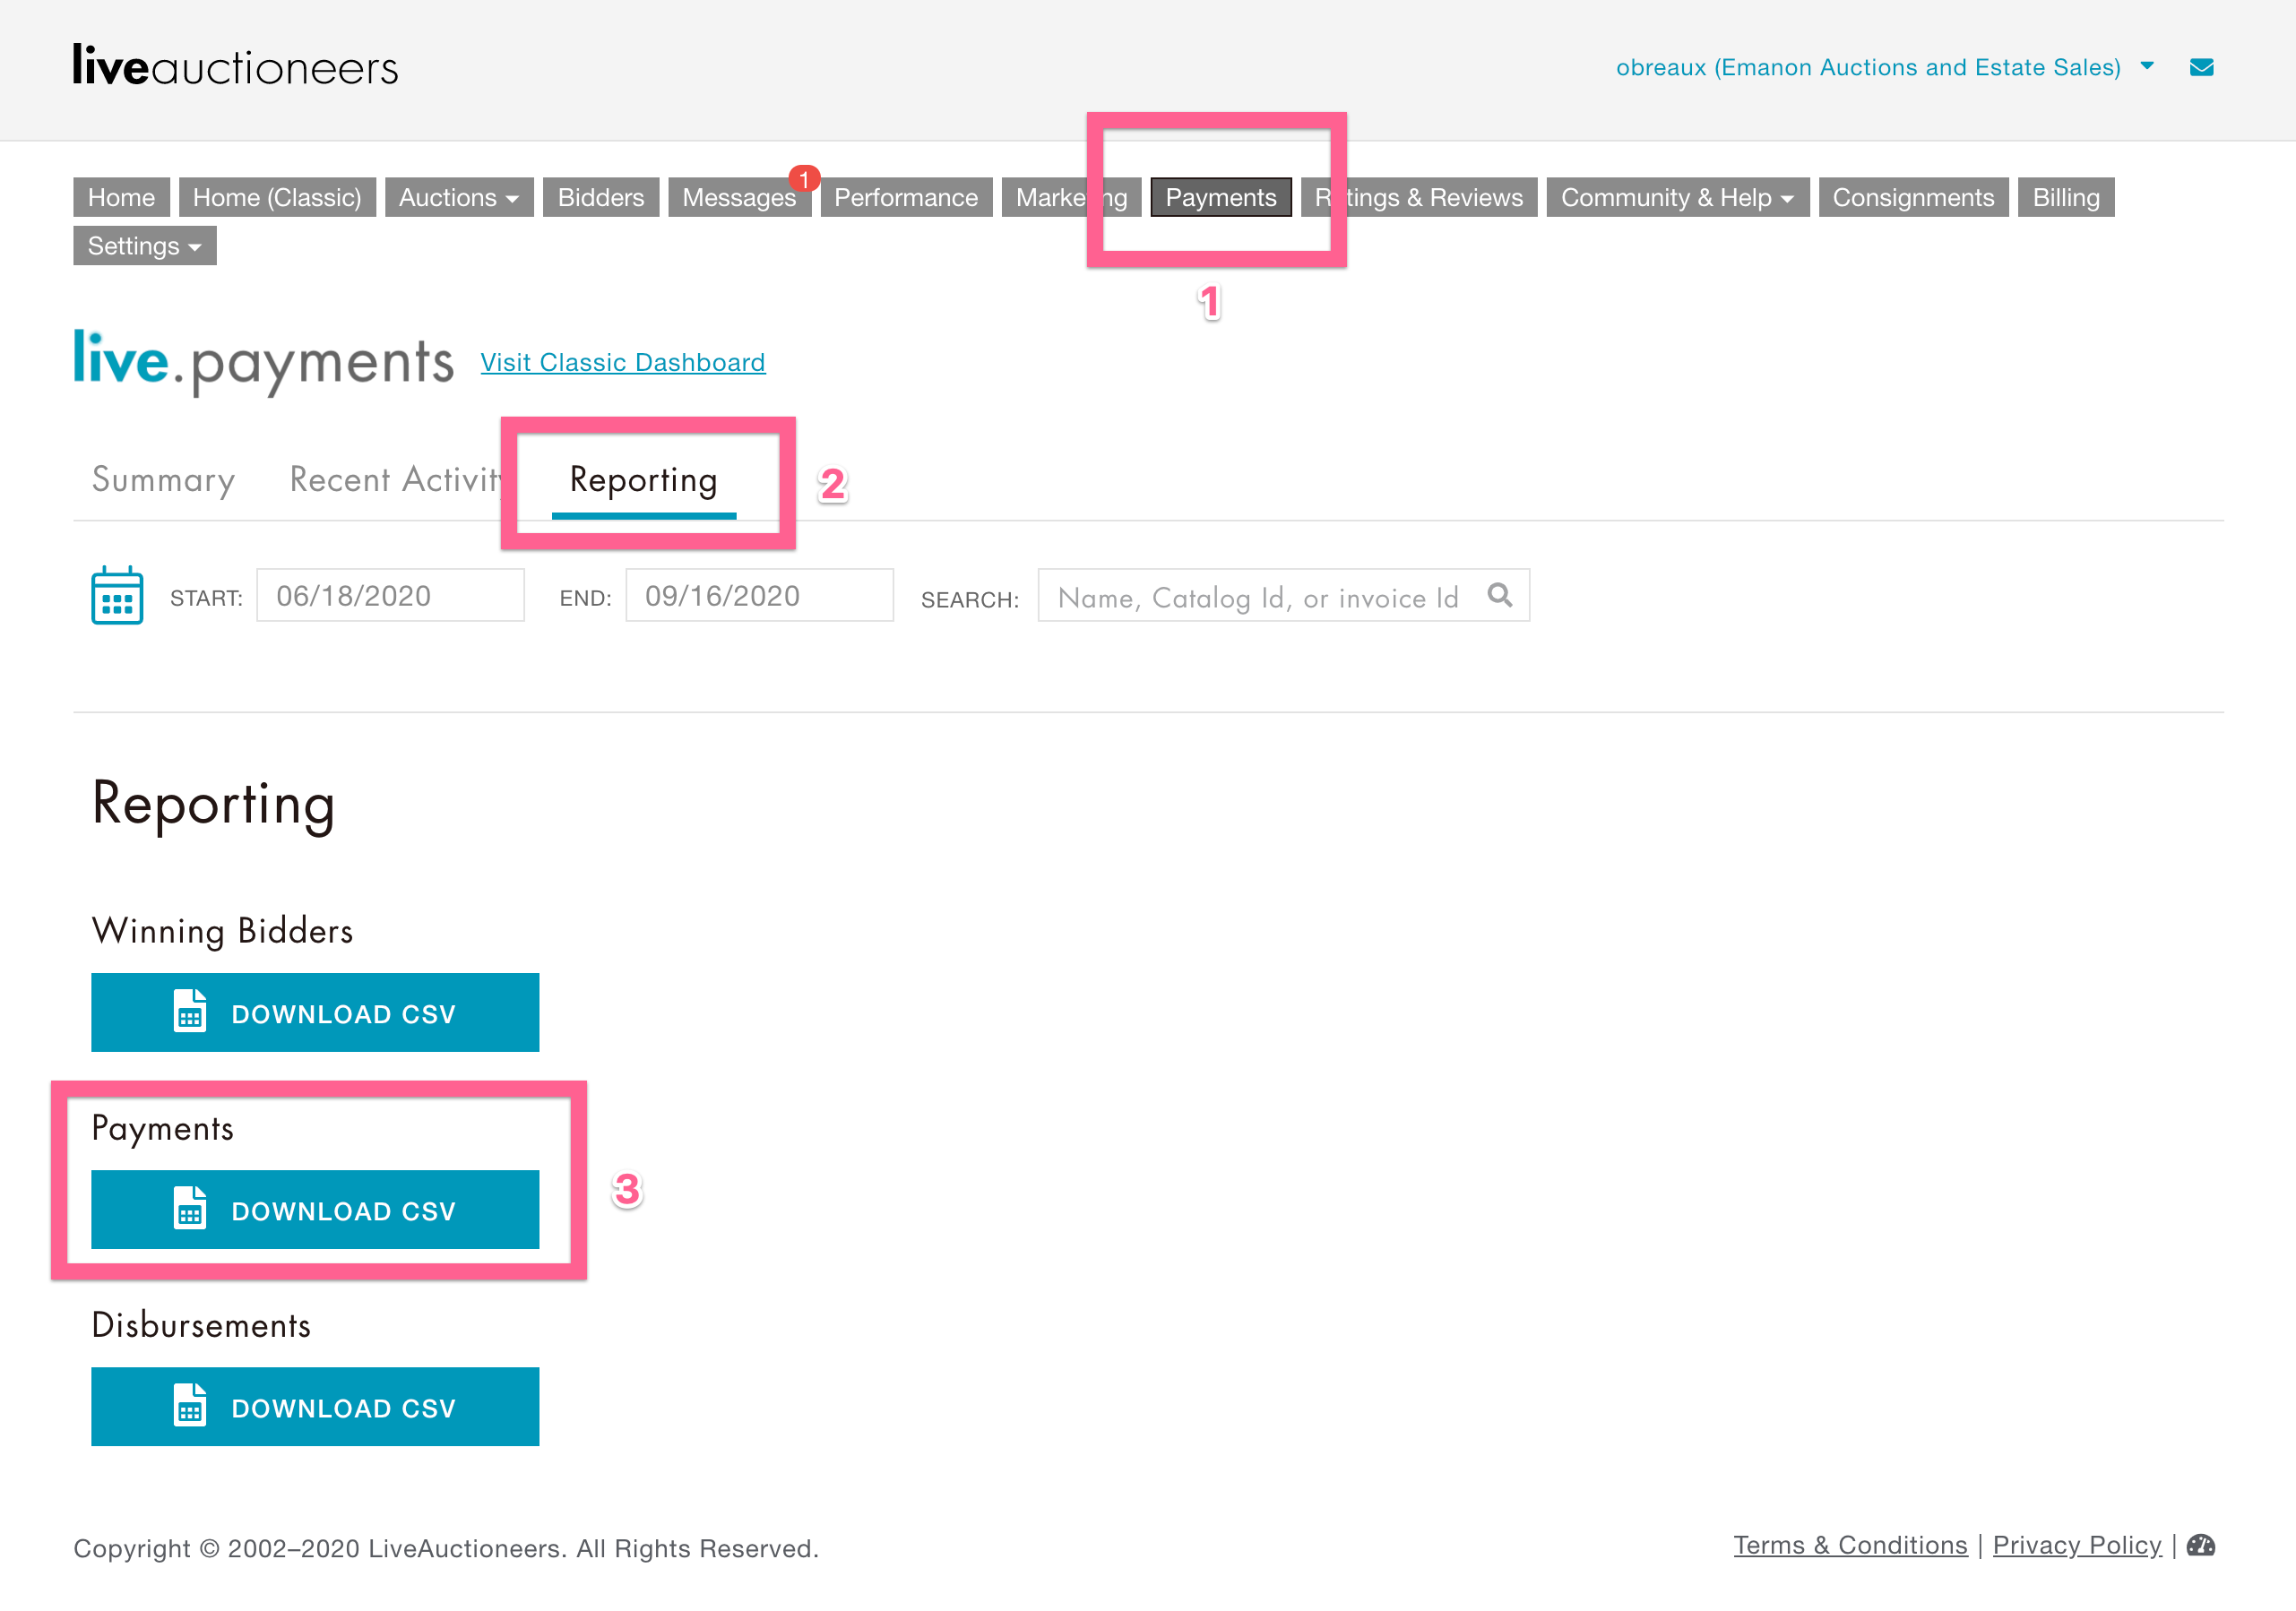Select the Payments menu item
The image size is (2296, 1611).
1221,197
